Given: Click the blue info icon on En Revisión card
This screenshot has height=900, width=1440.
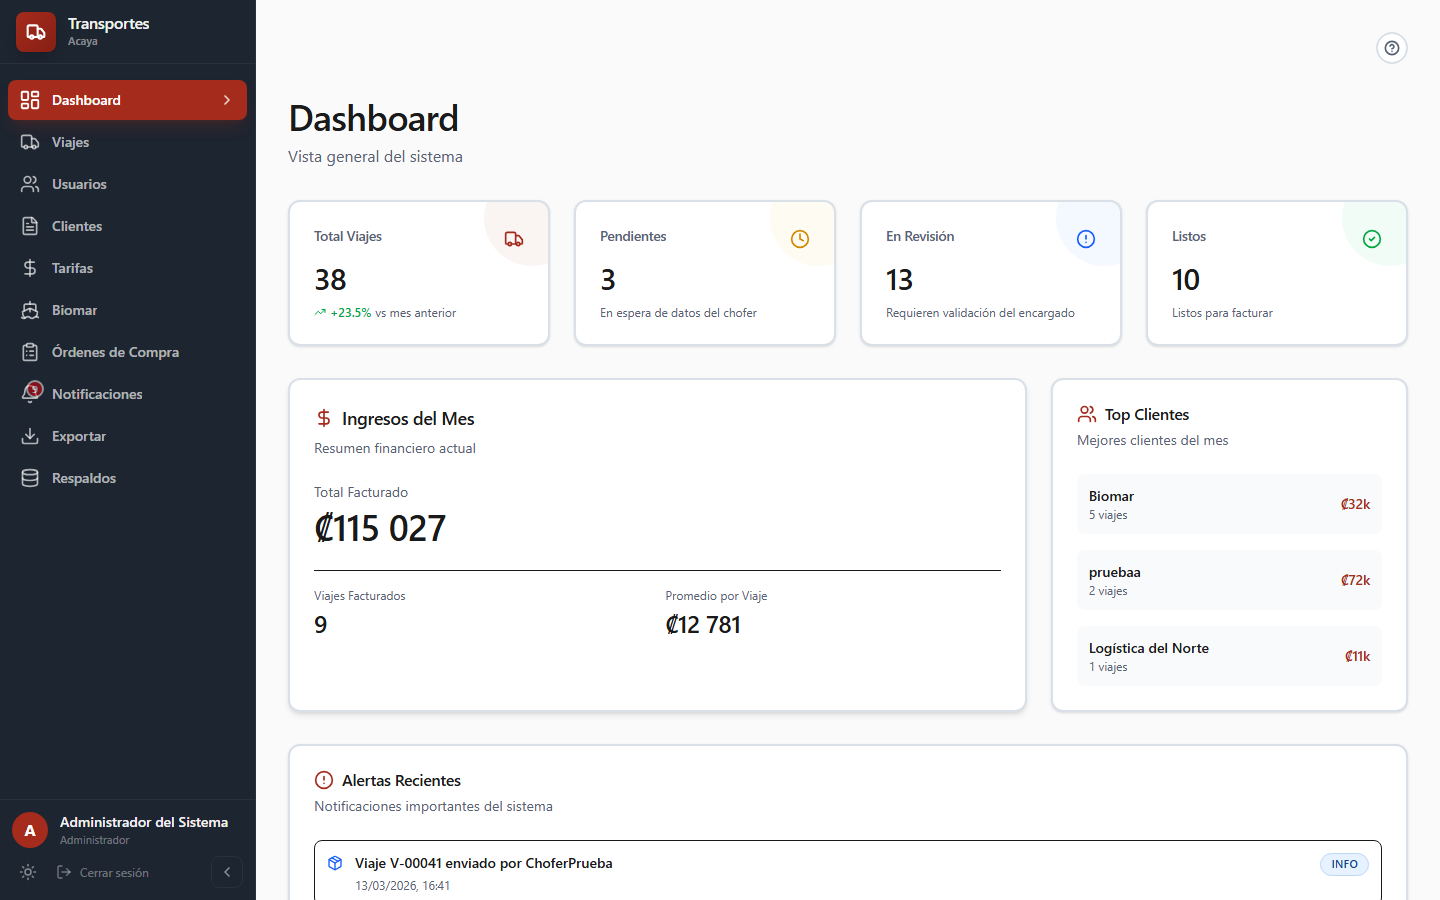Looking at the screenshot, I should click(x=1086, y=239).
